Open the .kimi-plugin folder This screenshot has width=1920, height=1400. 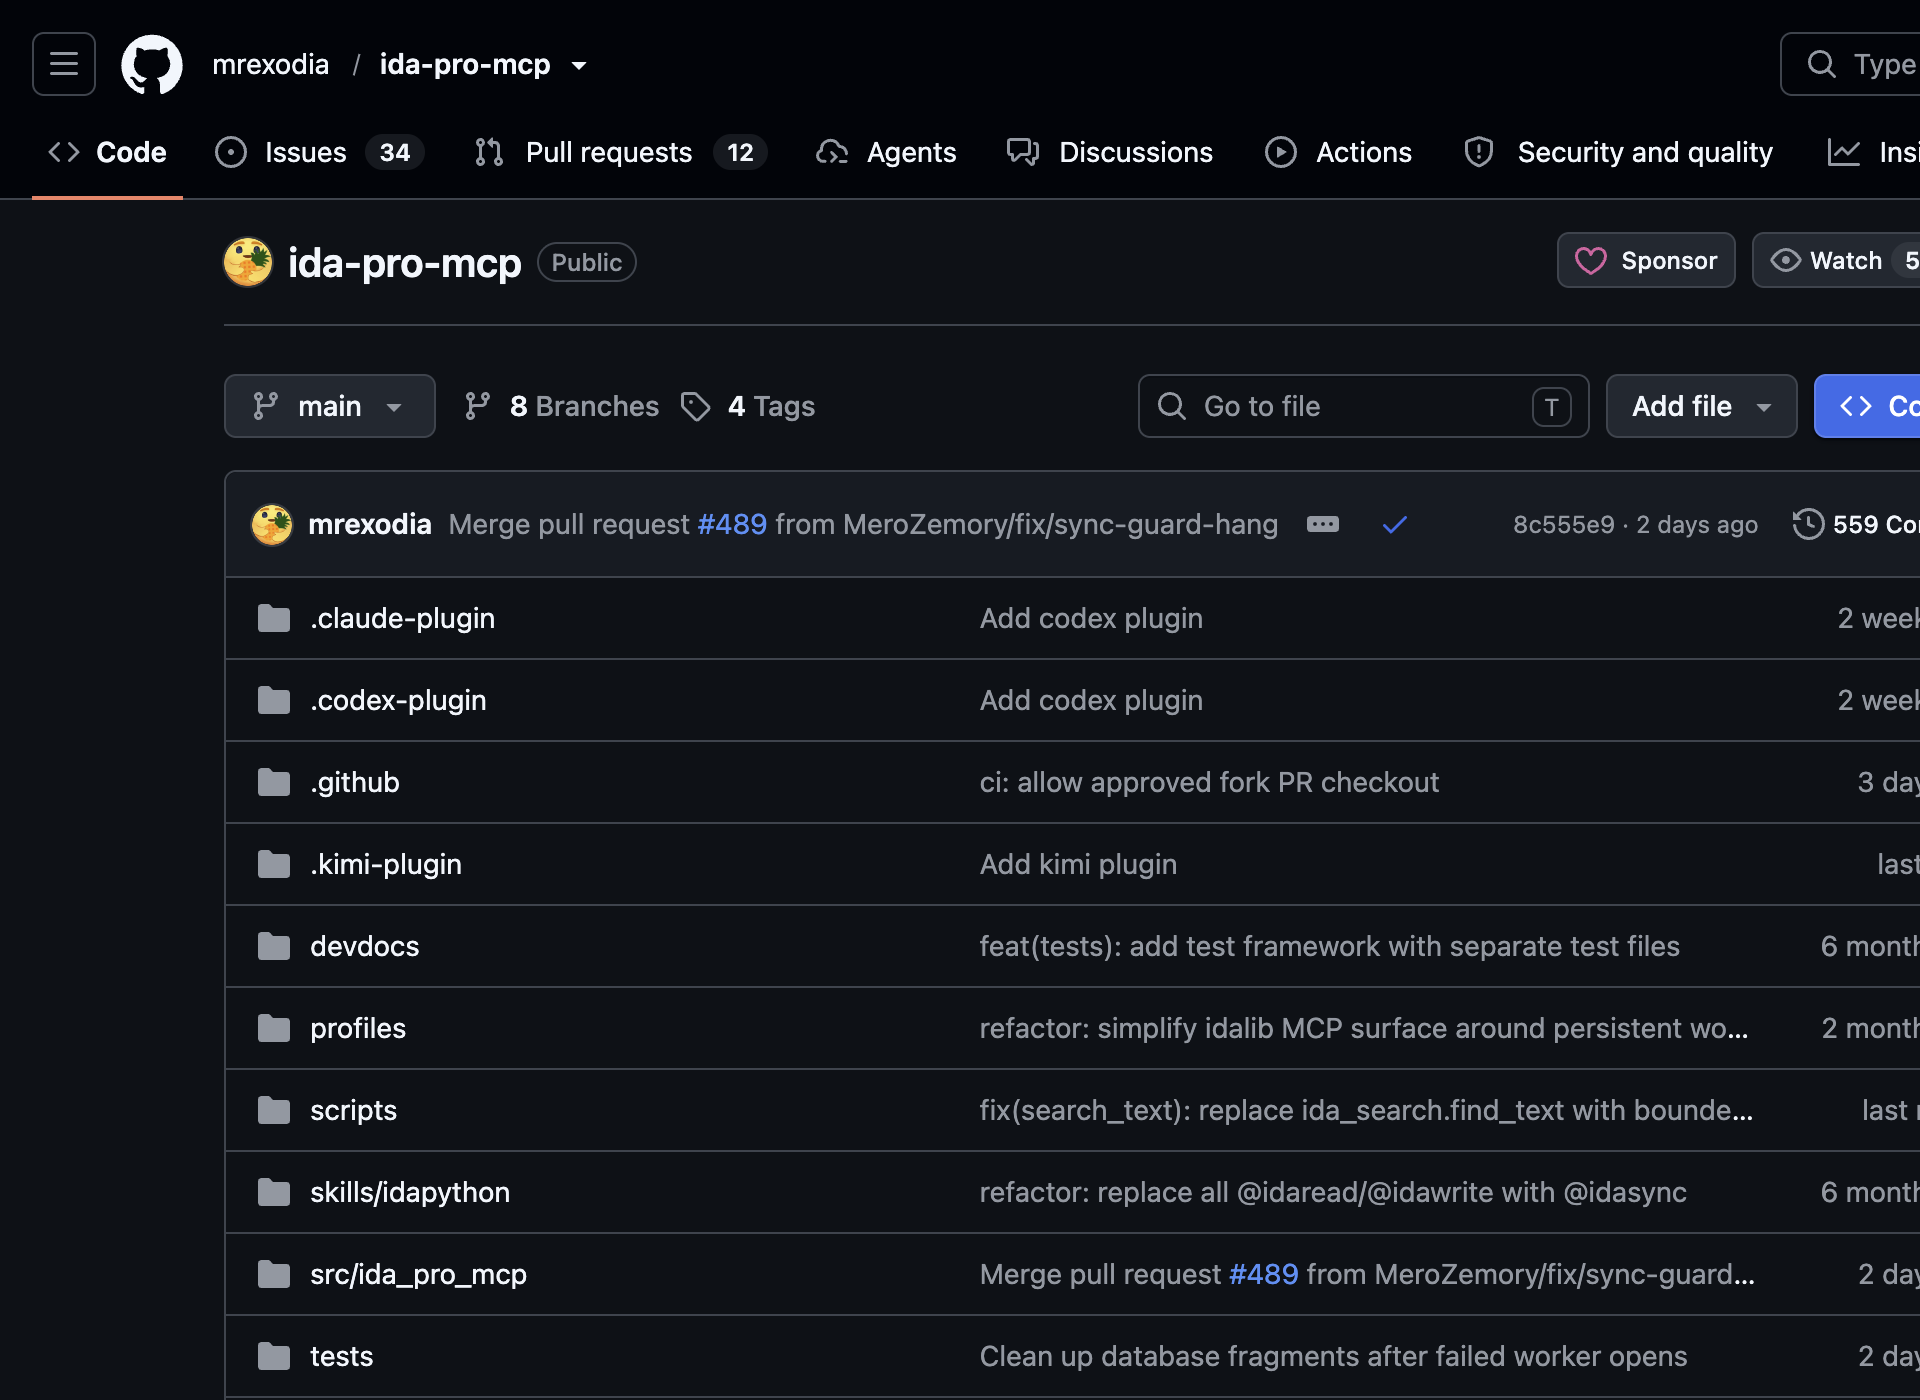click(x=386, y=864)
